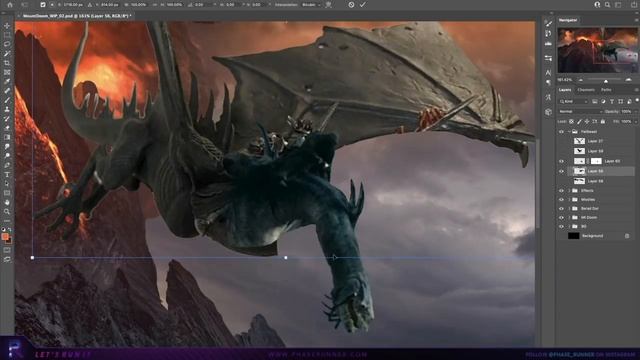Viewport: 640px width, 360px height.
Task: Expand the Effects group
Action: click(569, 191)
